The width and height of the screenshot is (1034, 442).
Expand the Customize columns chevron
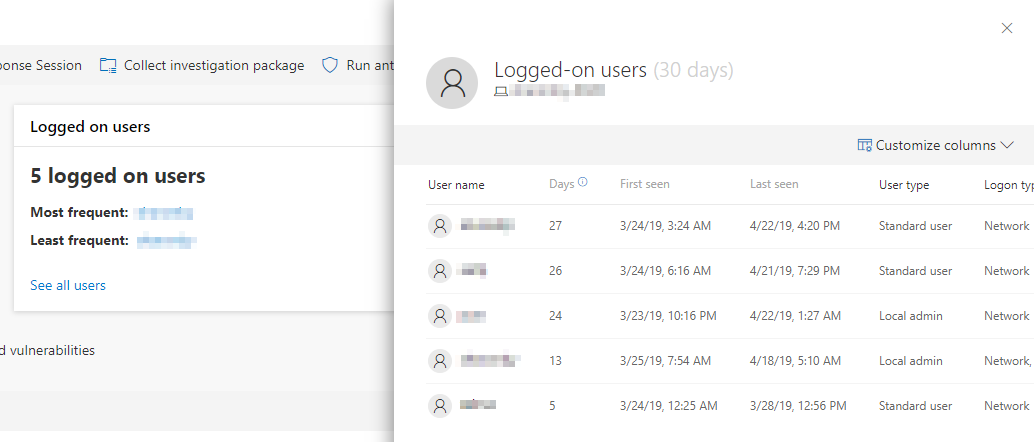[1006, 145]
